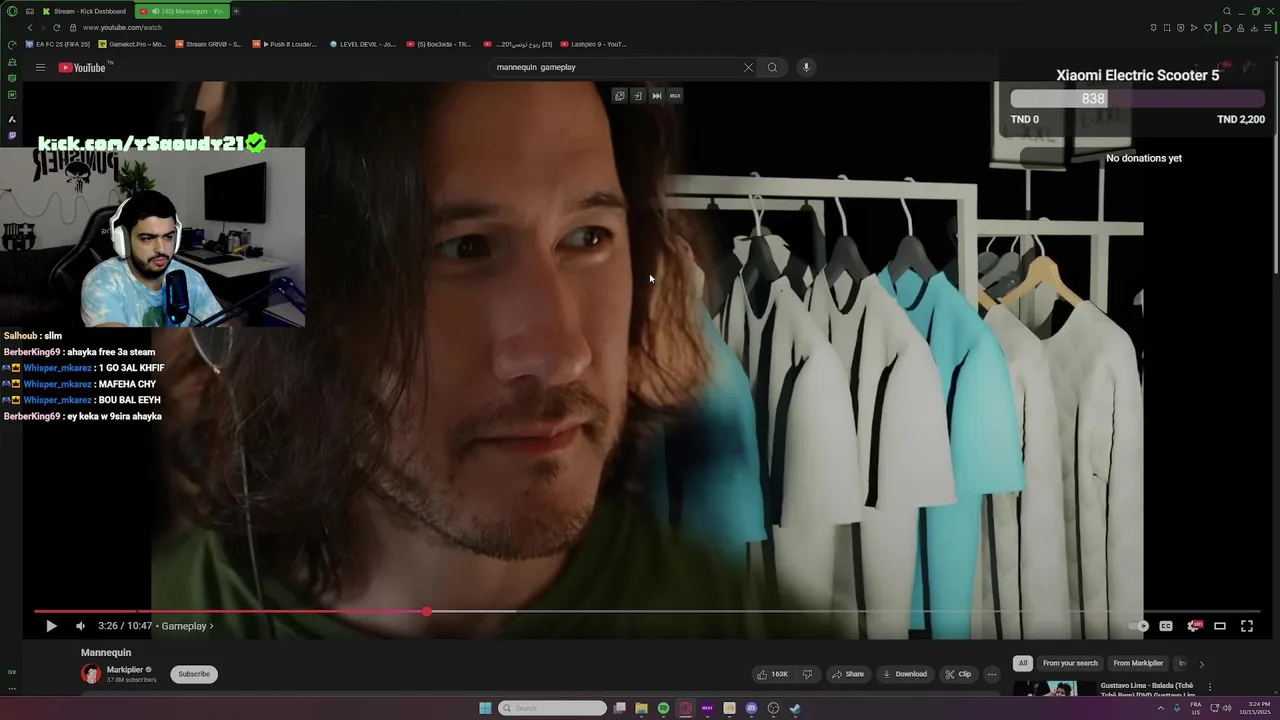The width and height of the screenshot is (1280, 720).
Task: Open Discord from the taskbar
Action: [752, 708]
